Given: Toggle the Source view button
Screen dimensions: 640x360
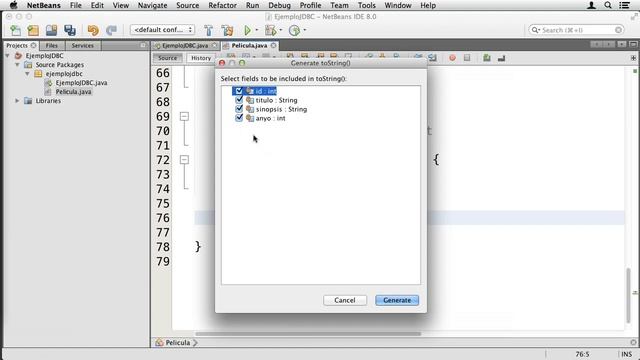Looking at the screenshot, I should pyautogui.click(x=168, y=58).
